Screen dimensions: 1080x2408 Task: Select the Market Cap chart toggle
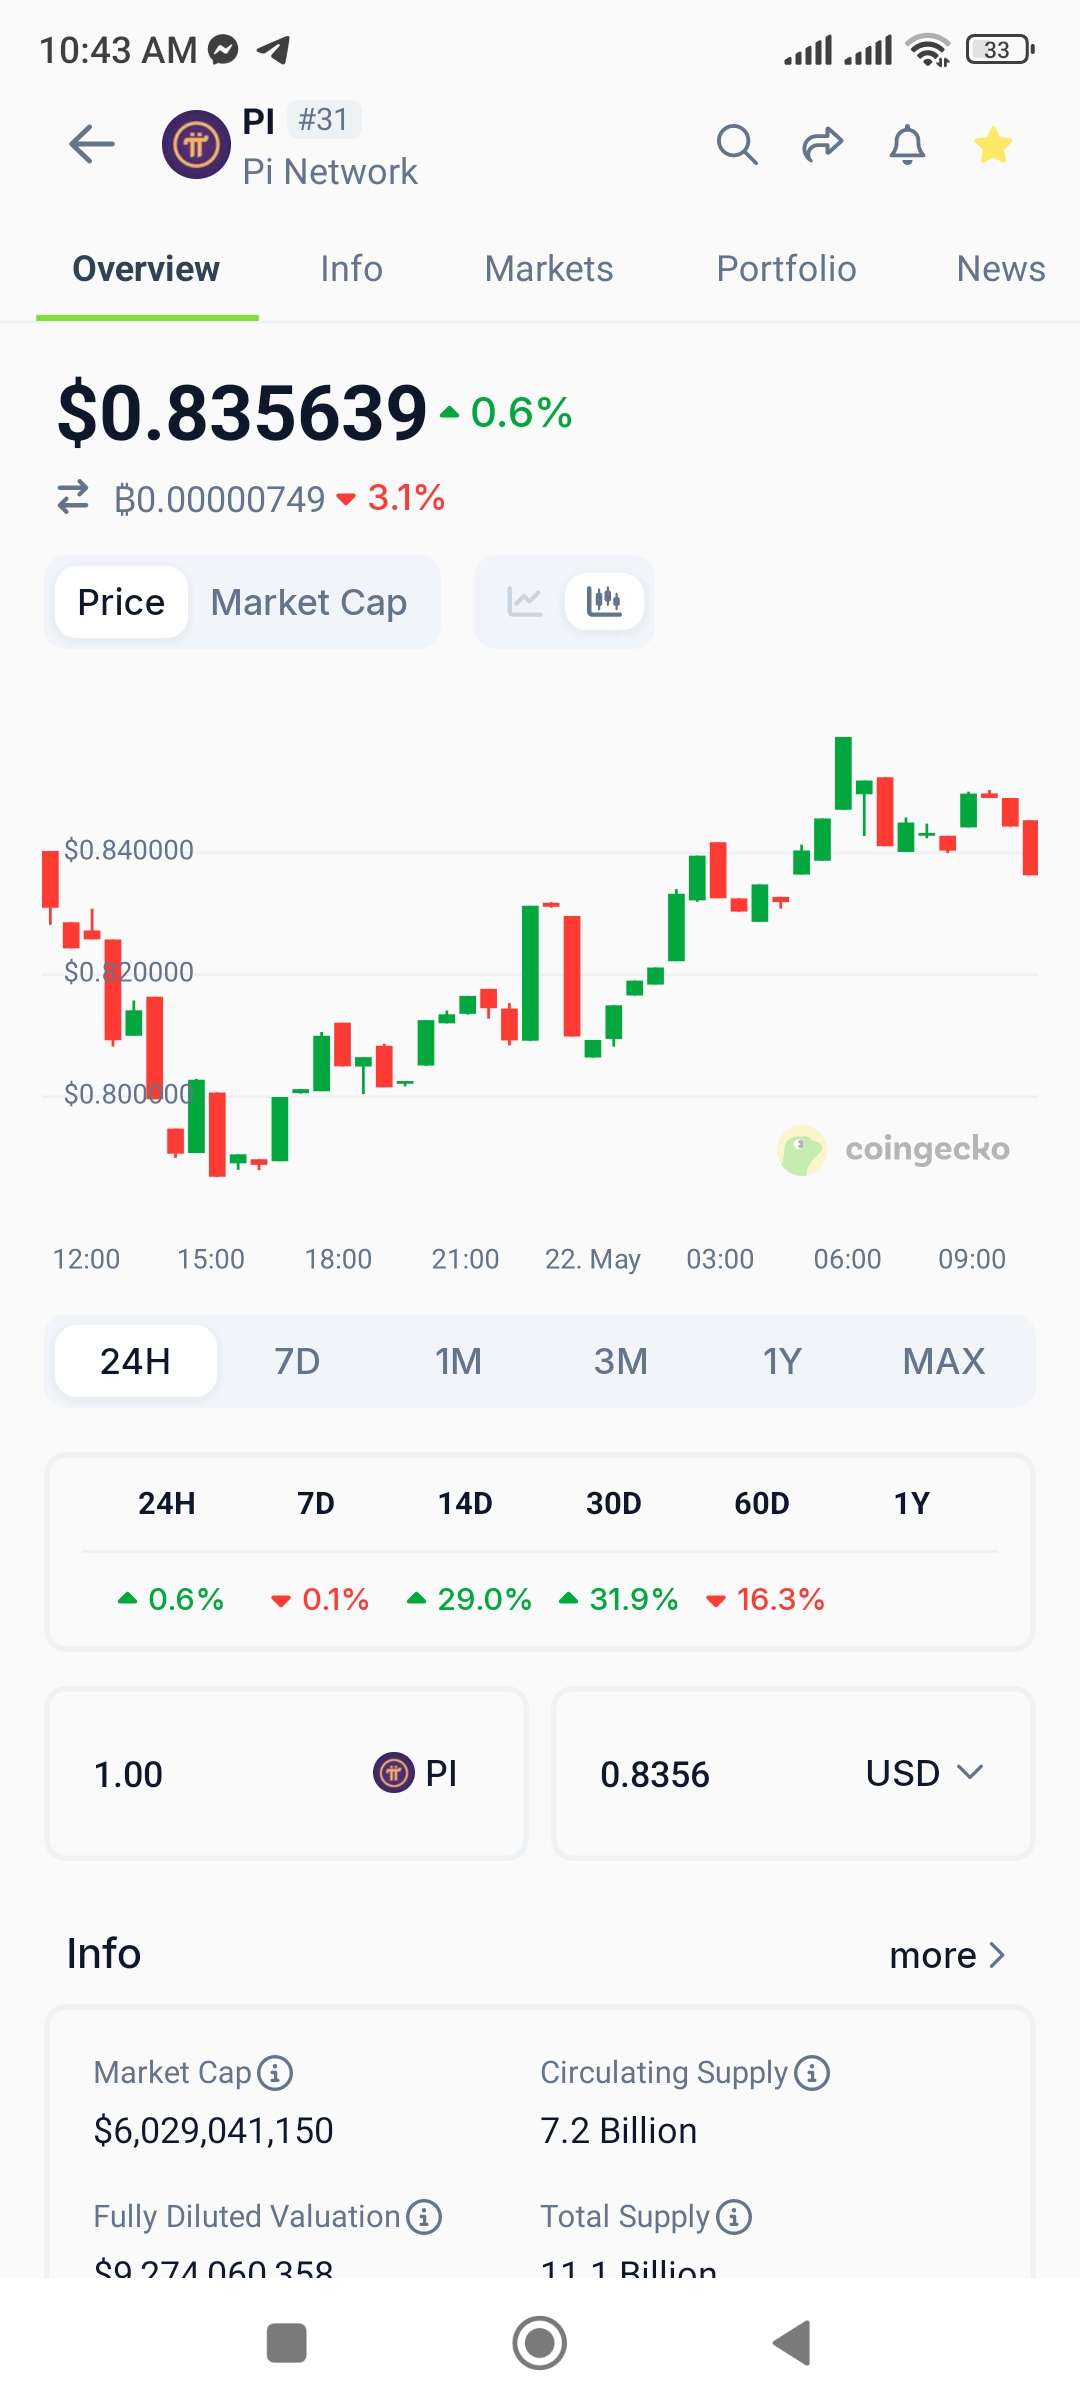(x=309, y=602)
